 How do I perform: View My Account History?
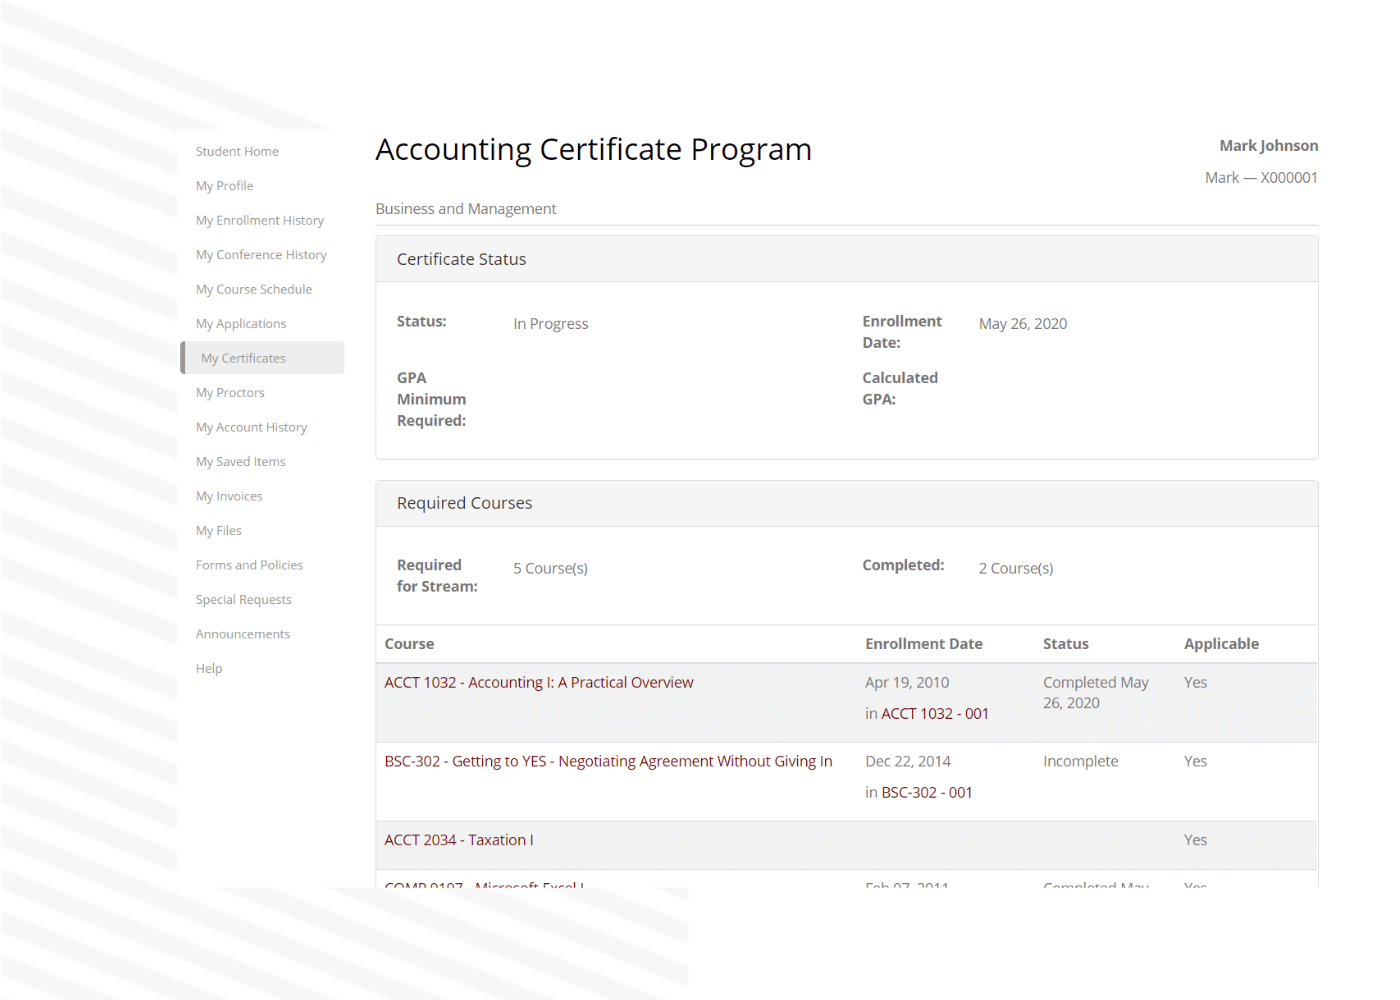(251, 427)
